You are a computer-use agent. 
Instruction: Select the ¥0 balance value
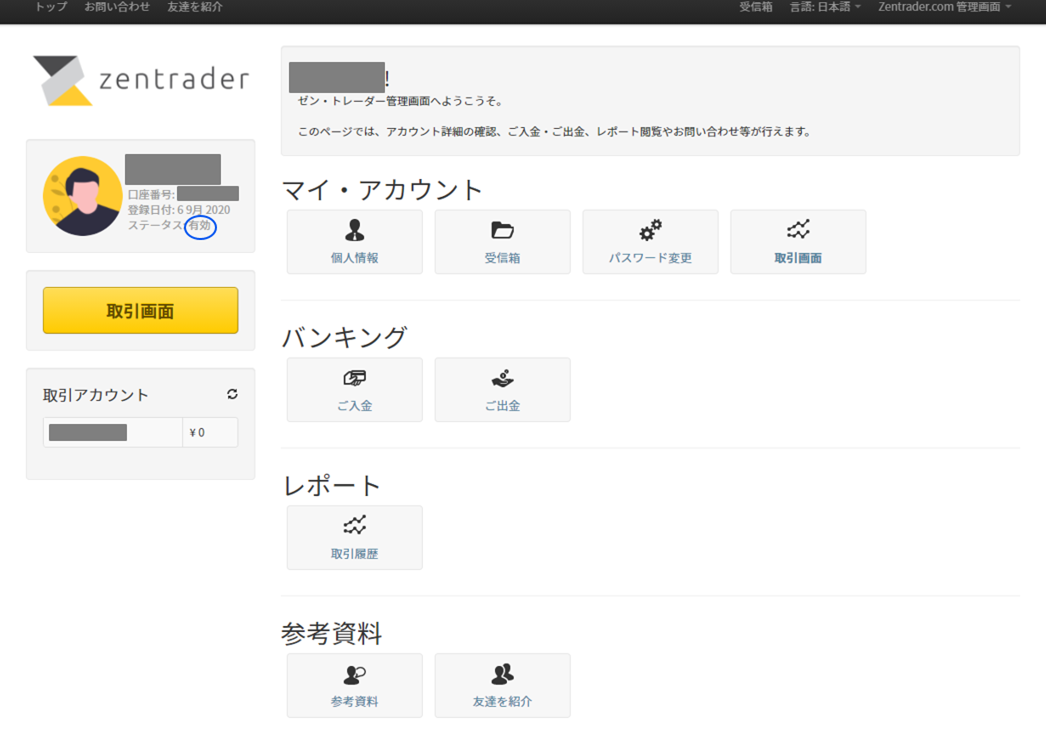197,433
